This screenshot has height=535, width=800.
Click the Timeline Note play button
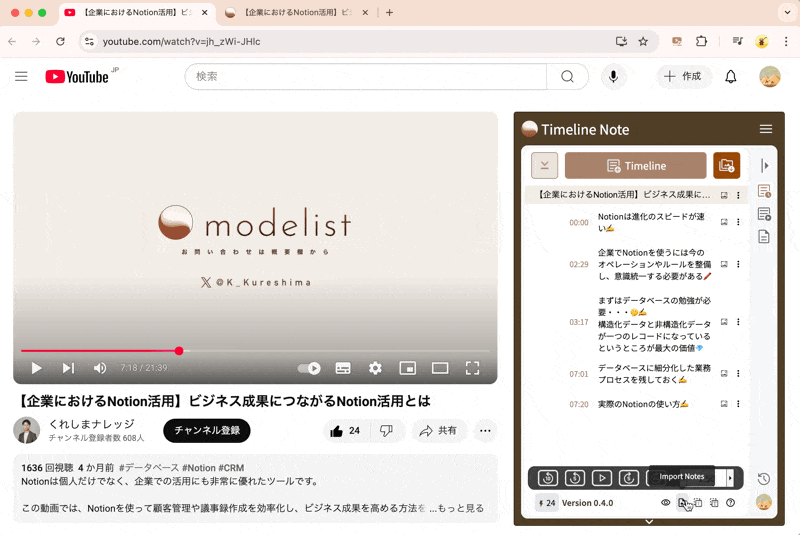602,478
